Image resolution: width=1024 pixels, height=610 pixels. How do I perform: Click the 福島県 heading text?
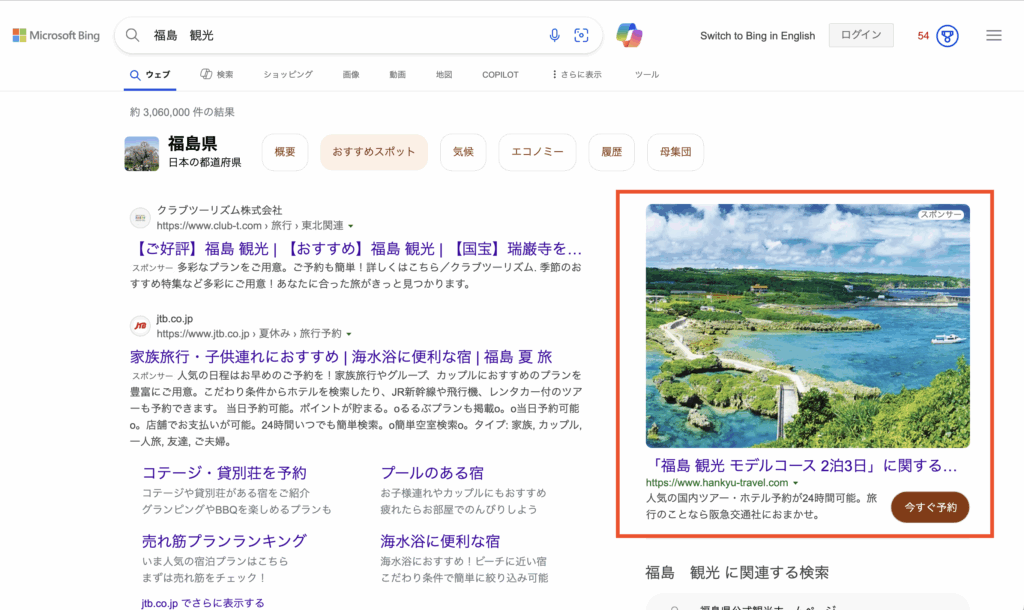coord(193,144)
